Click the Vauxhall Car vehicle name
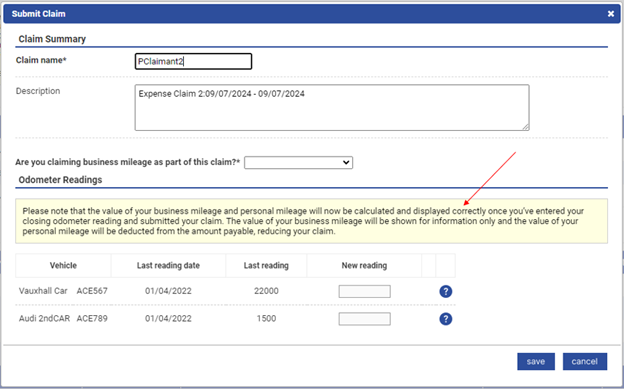Viewport: 624px width, 389px height. pyautogui.click(x=43, y=291)
